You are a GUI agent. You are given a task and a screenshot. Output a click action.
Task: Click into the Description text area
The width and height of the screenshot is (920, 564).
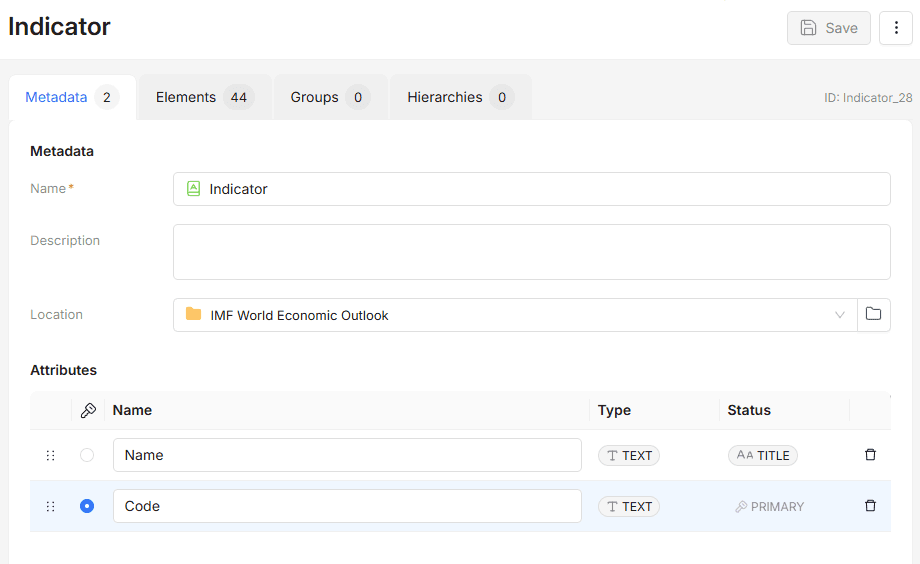[x=532, y=252]
